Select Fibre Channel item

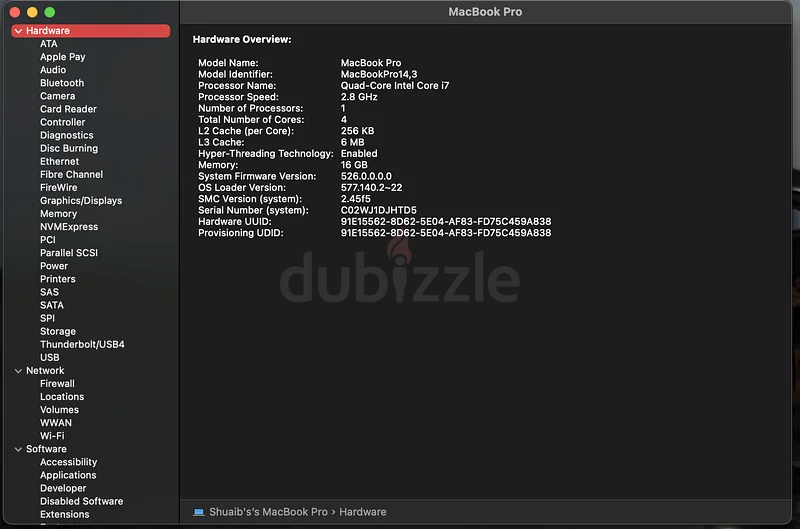[71, 174]
